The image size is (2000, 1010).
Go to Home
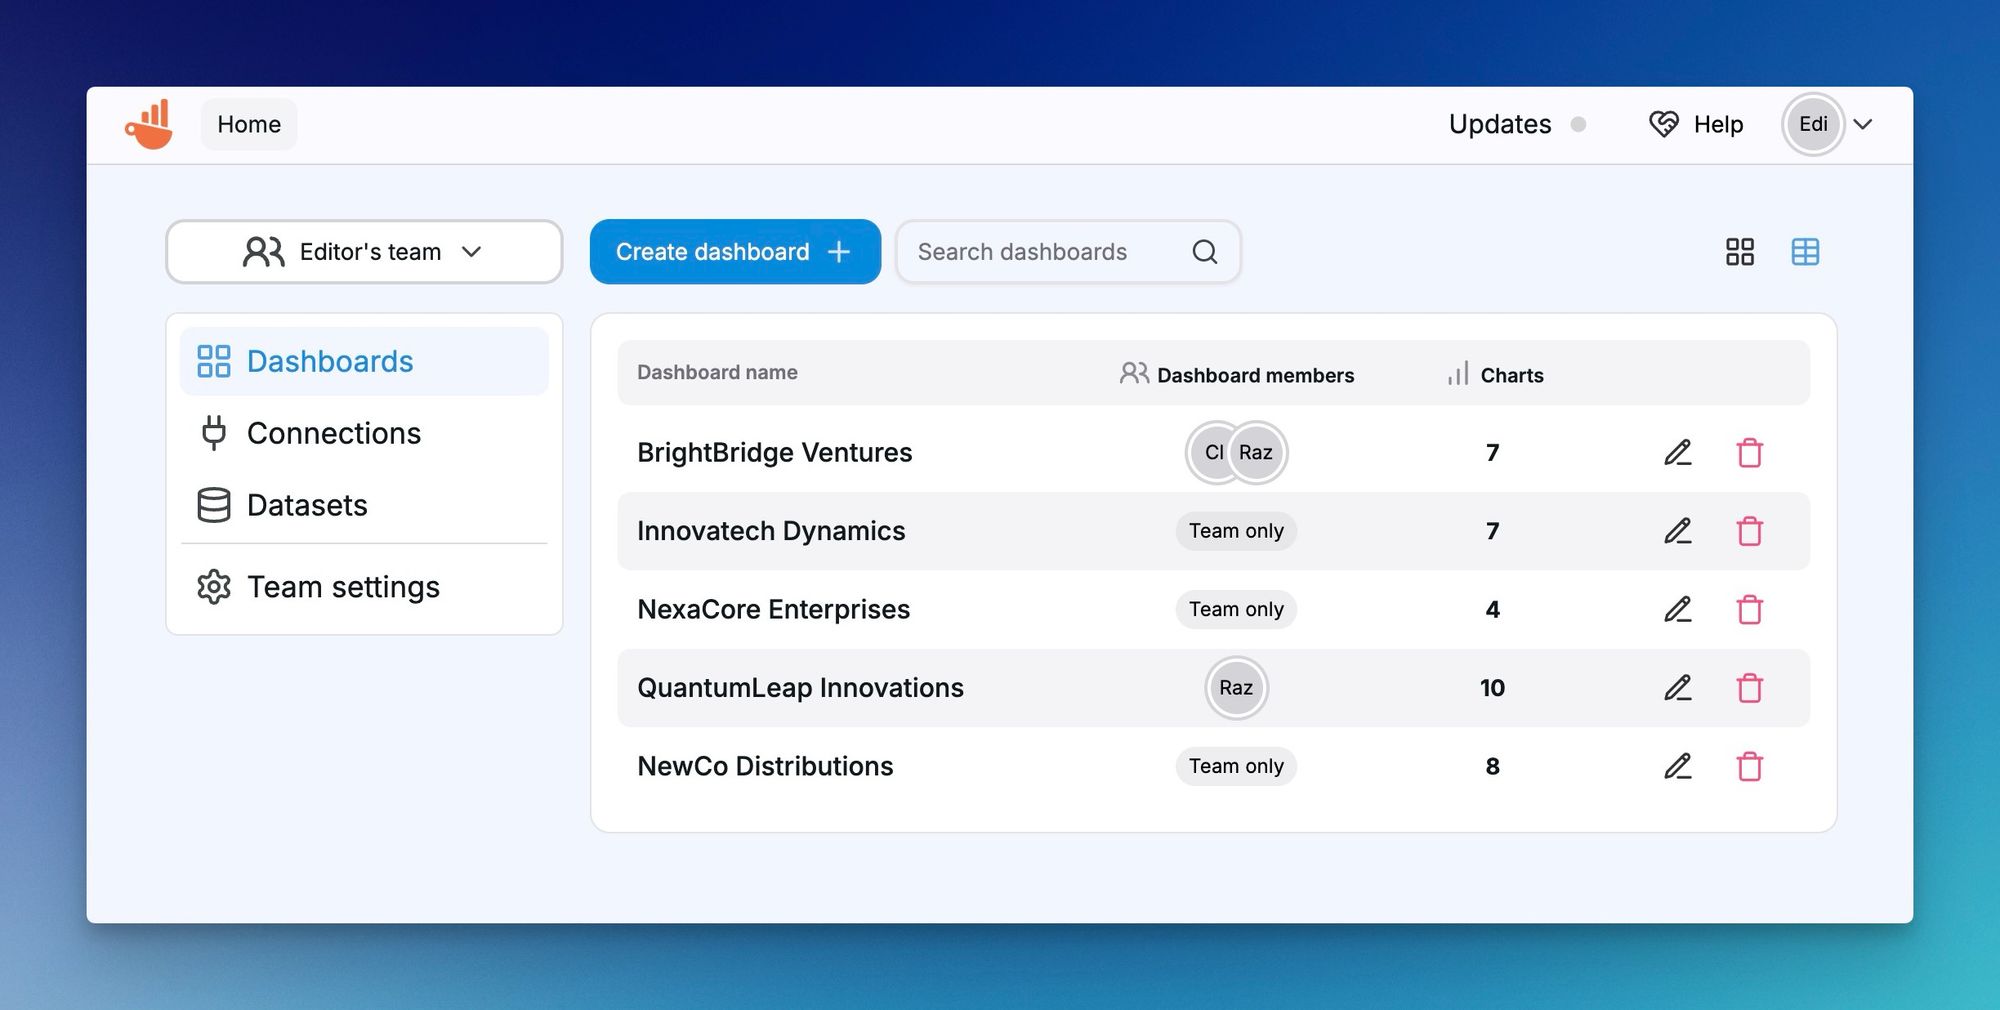248,124
